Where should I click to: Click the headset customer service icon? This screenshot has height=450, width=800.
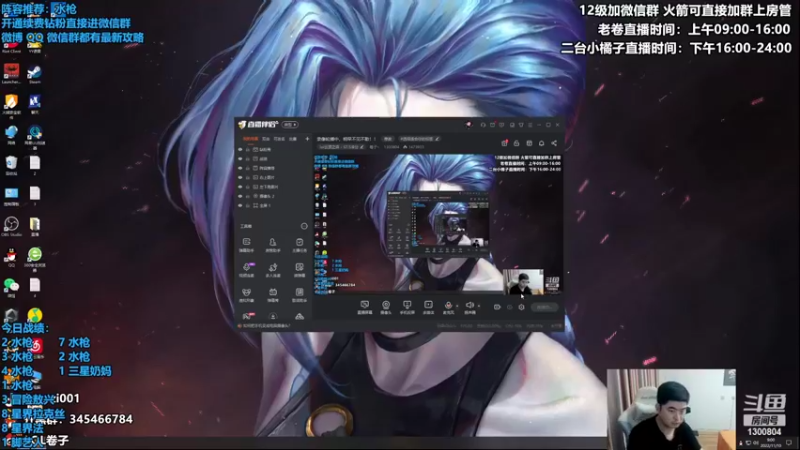pos(483,124)
